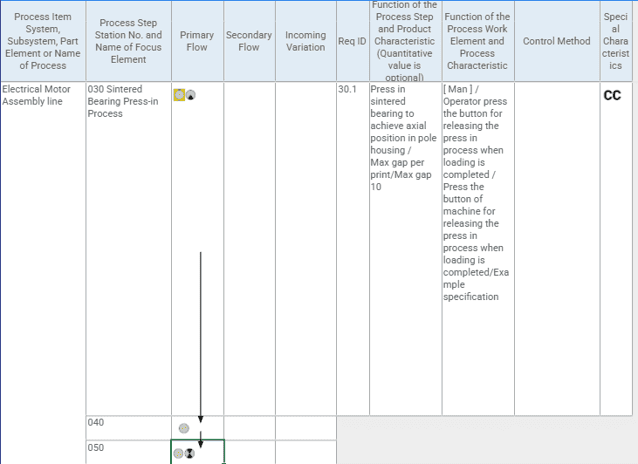Select the Incoming Variation column header
The width and height of the screenshot is (638, 464).
pyautogui.click(x=306, y=41)
